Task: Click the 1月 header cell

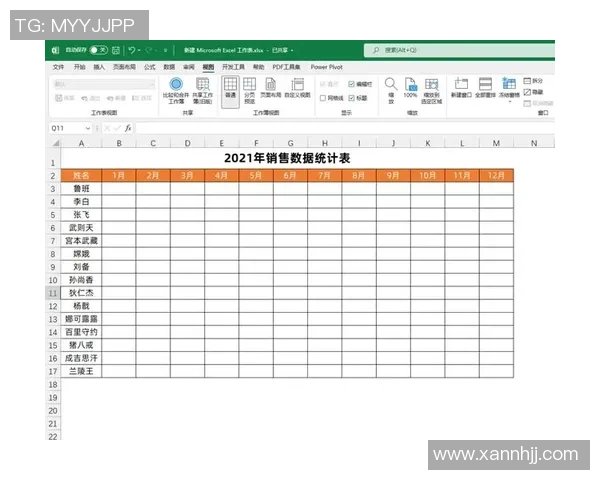Action: pyautogui.click(x=119, y=176)
